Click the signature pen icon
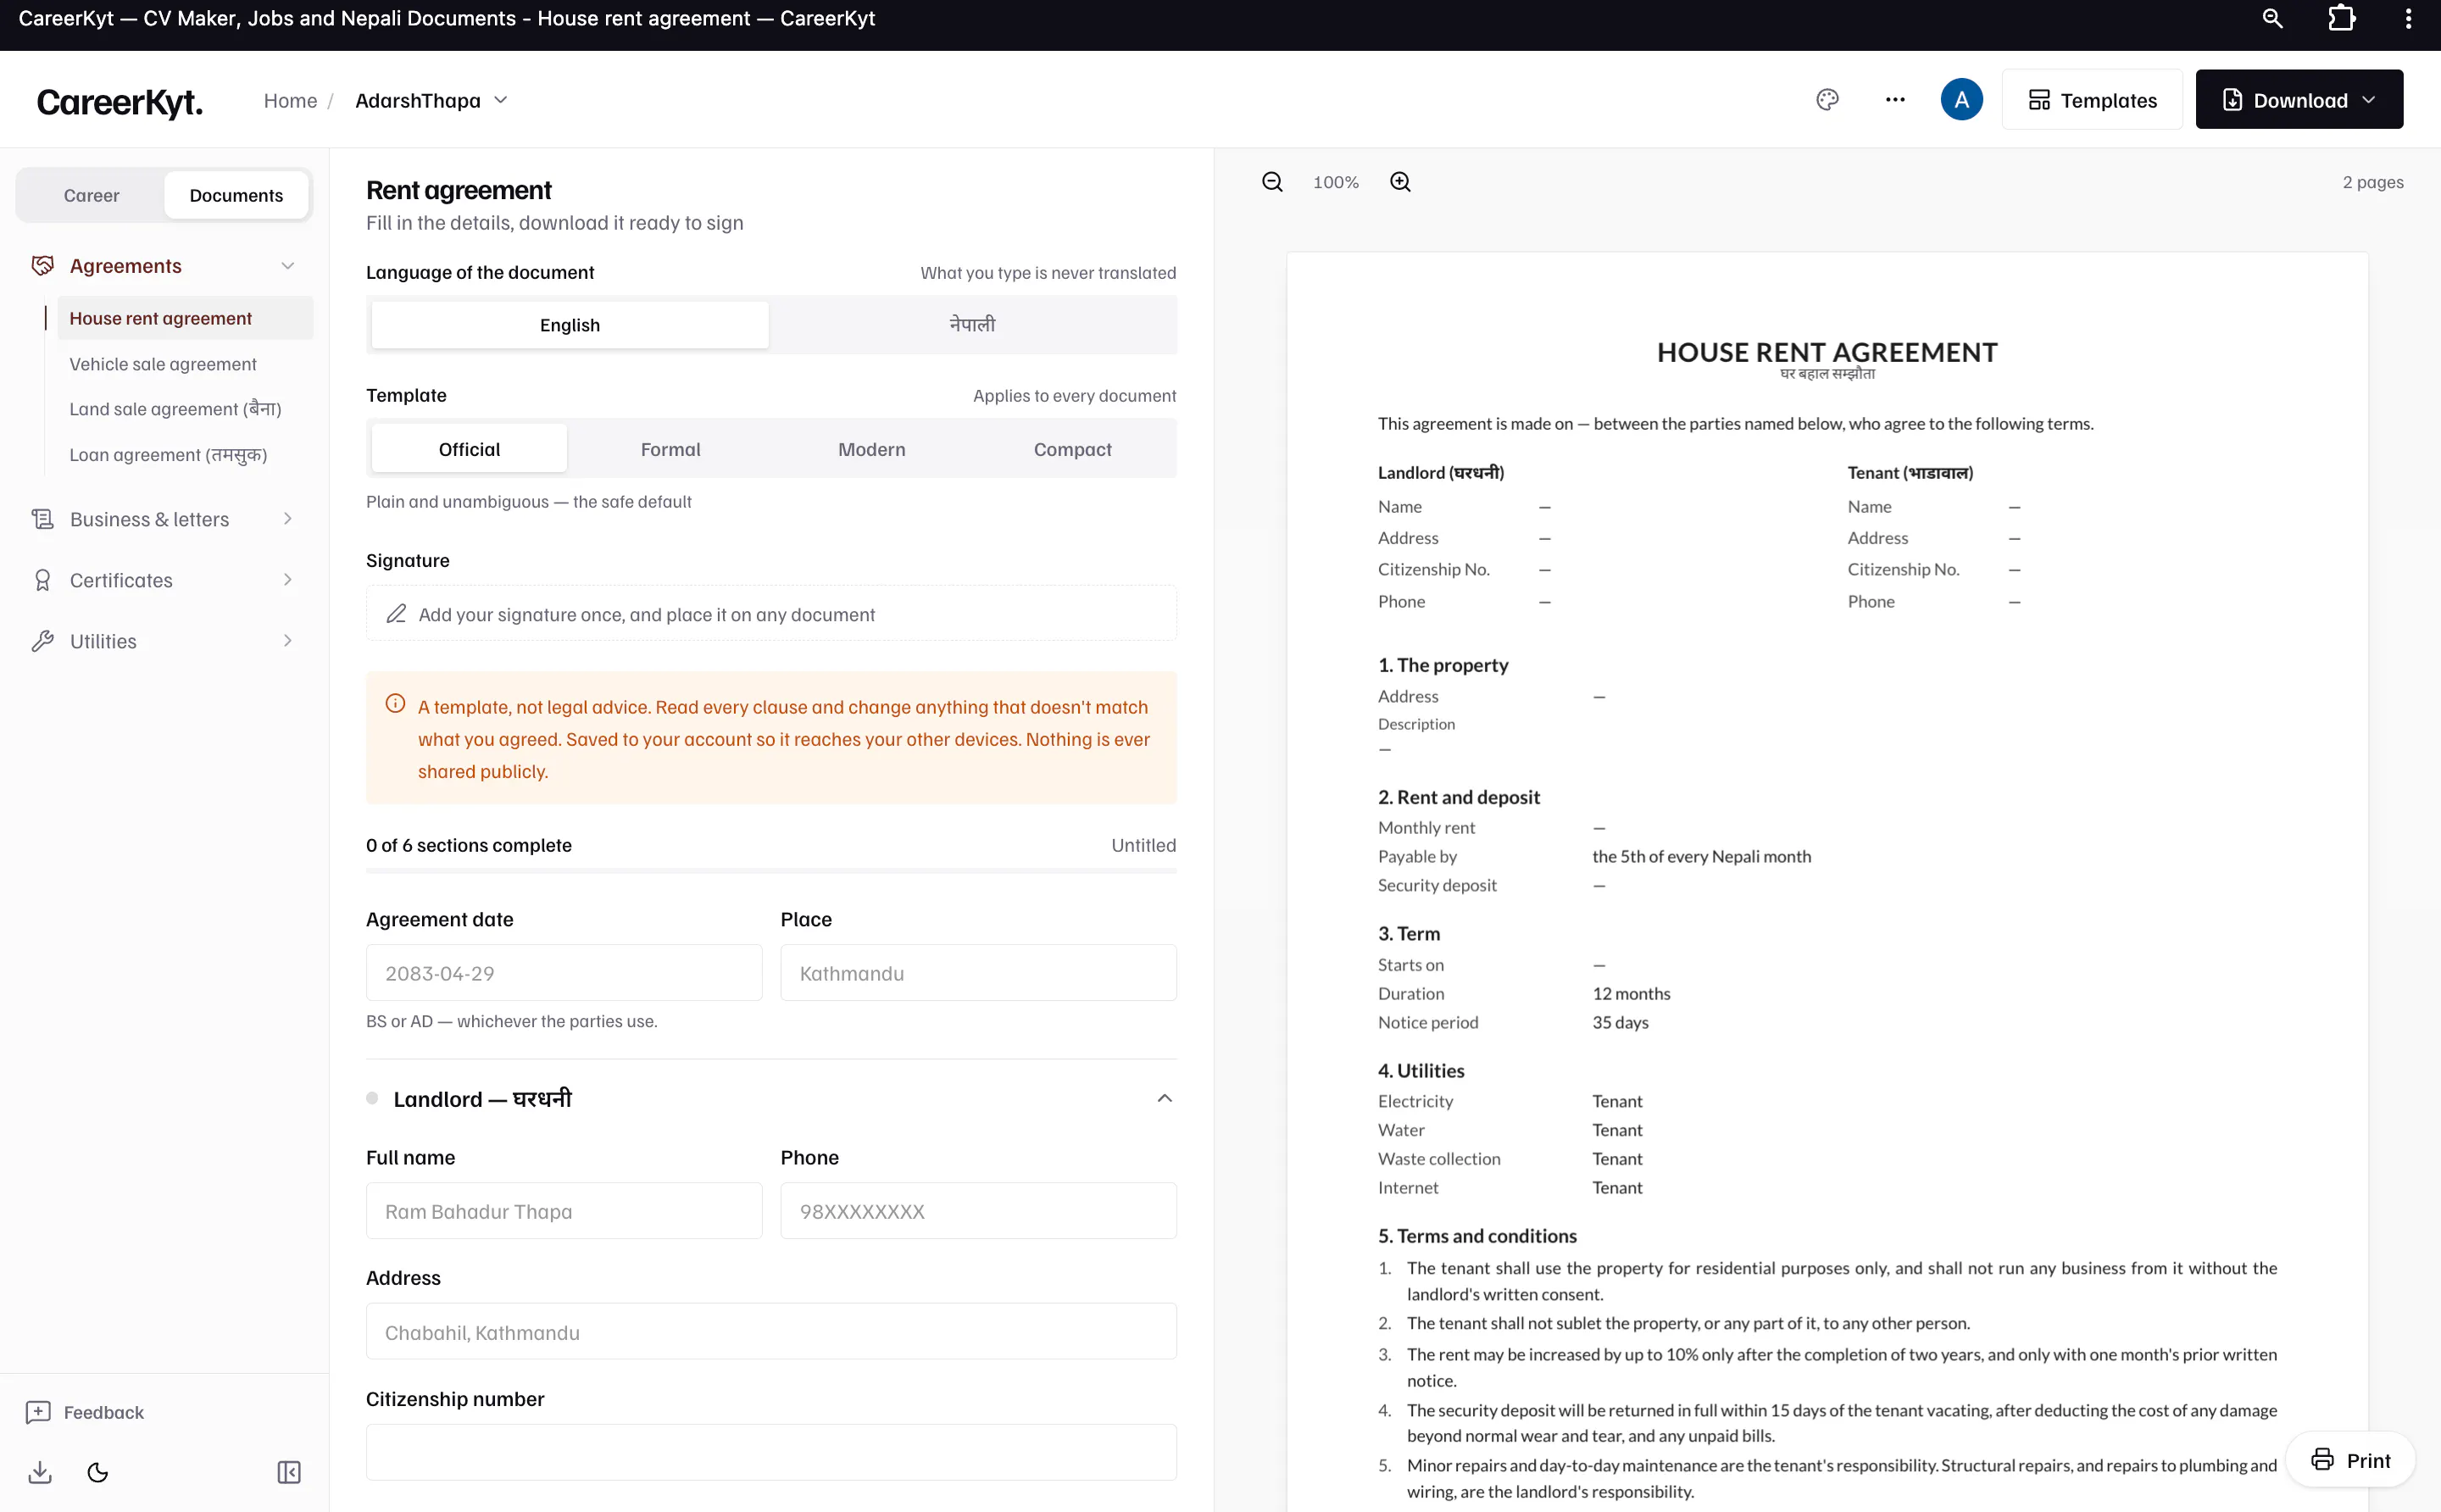 tap(396, 614)
